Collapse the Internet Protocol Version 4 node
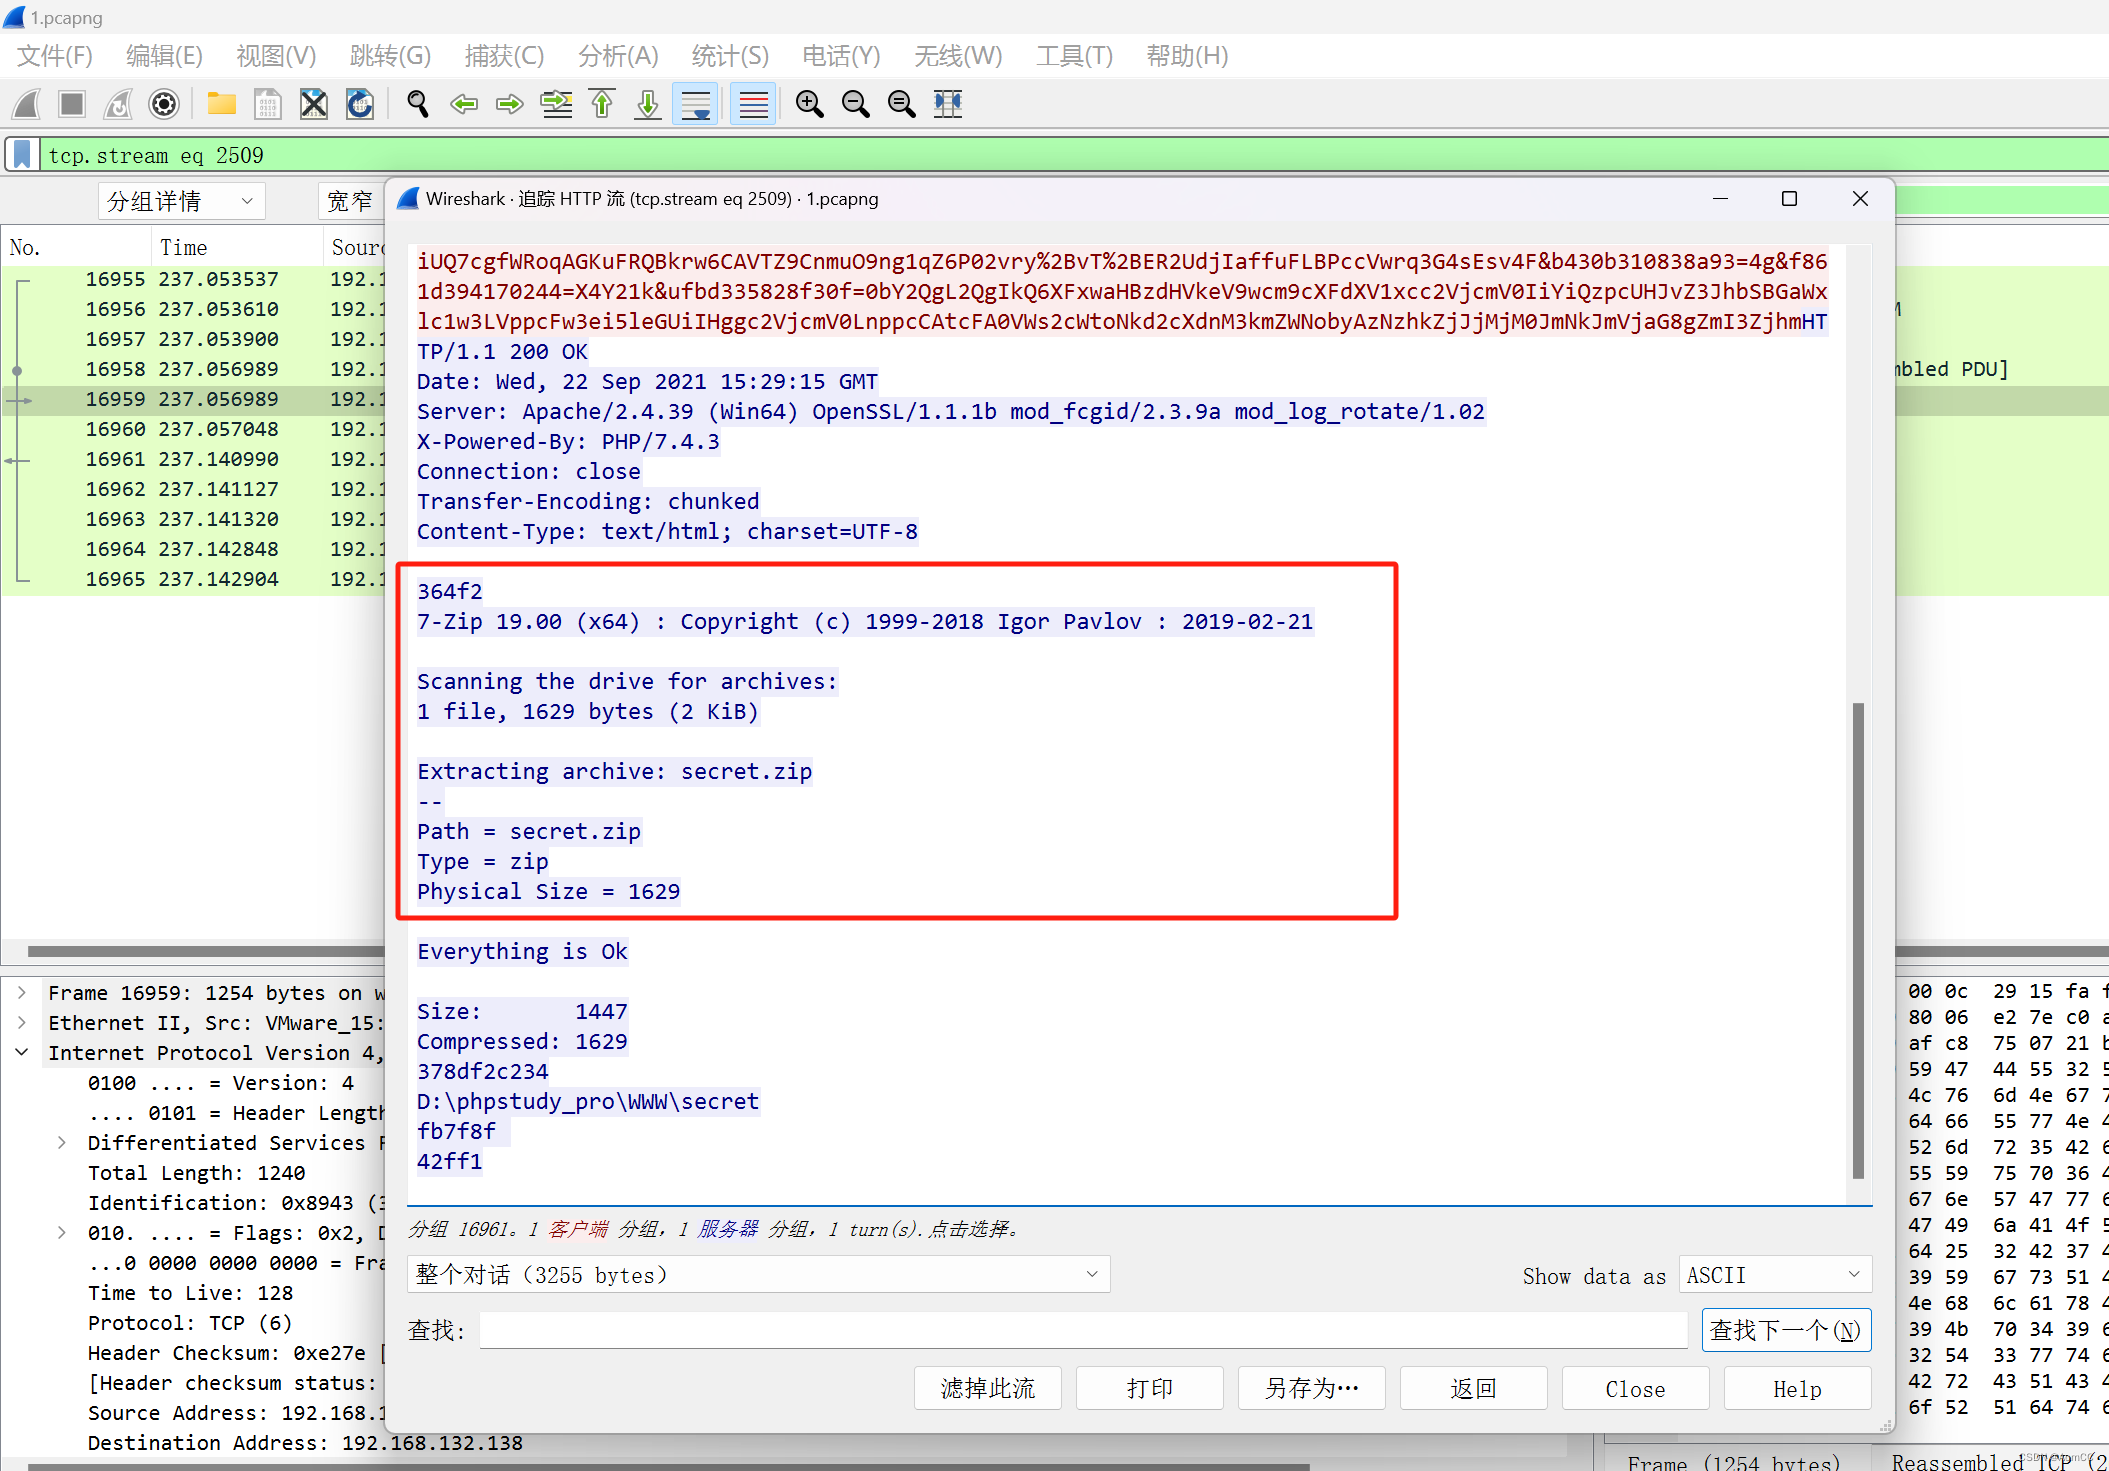This screenshot has height=1471, width=2109. click(21, 1053)
